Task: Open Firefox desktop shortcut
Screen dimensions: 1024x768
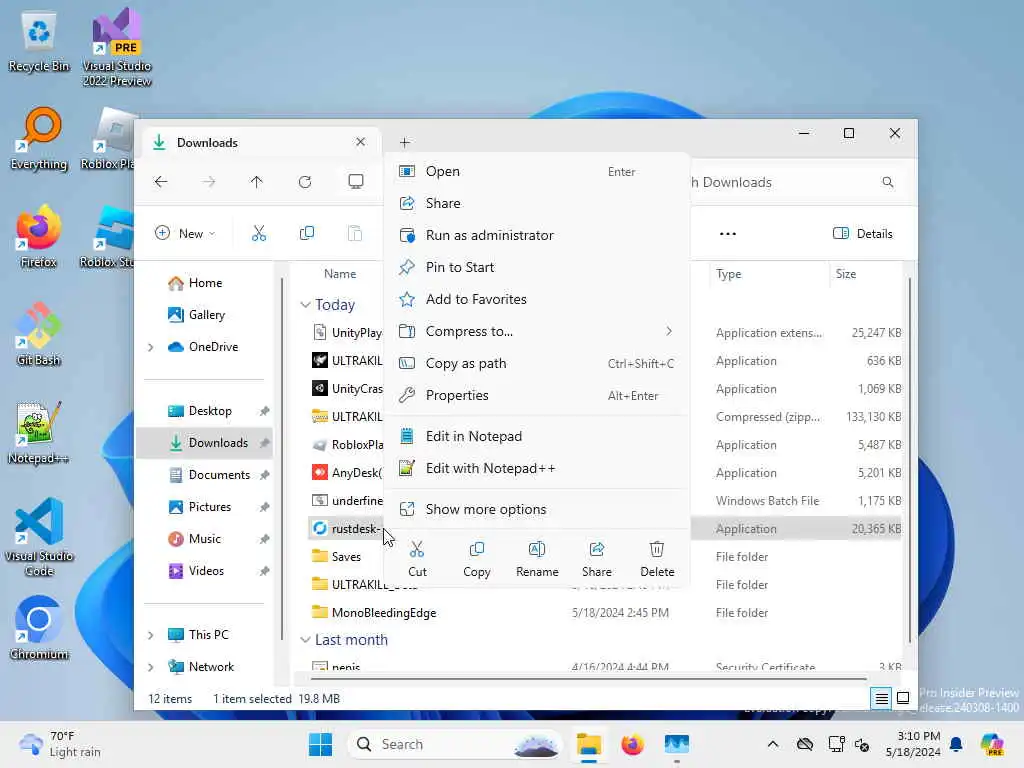Action: click(x=39, y=238)
